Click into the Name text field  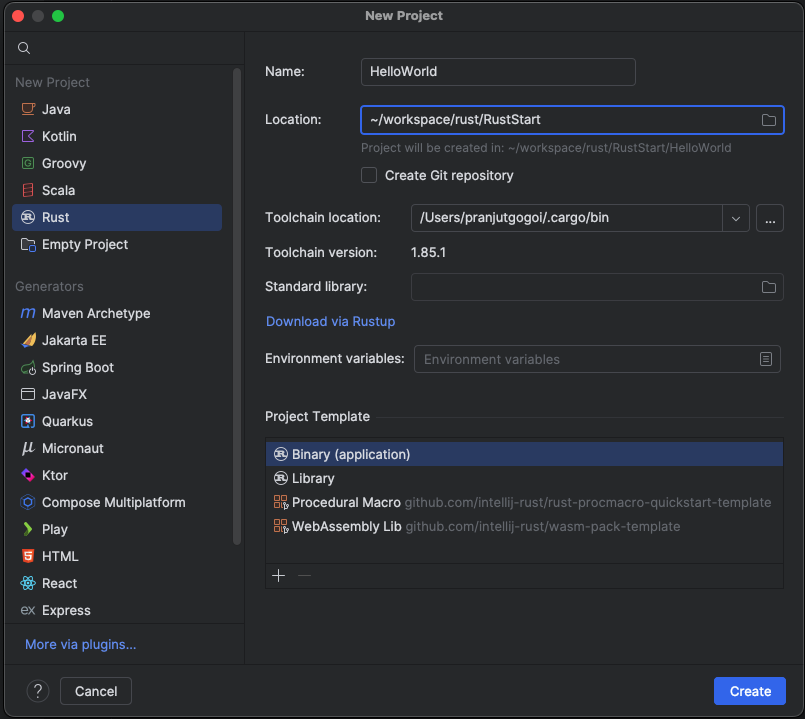click(x=497, y=72)
